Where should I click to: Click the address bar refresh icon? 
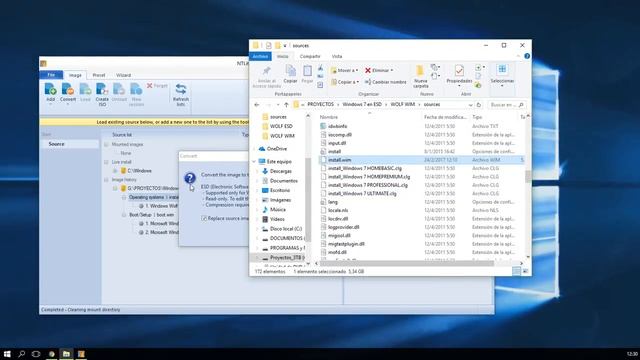479,105
